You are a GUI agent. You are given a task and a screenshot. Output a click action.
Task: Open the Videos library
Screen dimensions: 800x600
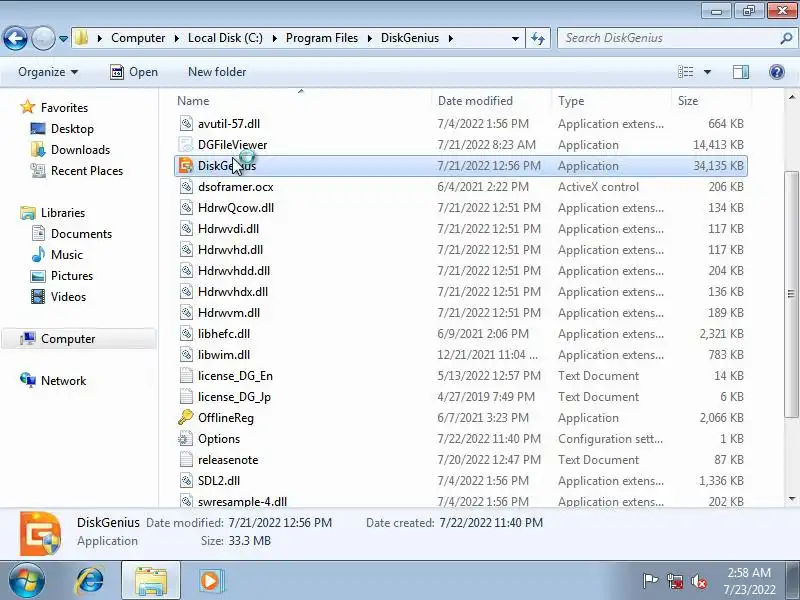58,296
